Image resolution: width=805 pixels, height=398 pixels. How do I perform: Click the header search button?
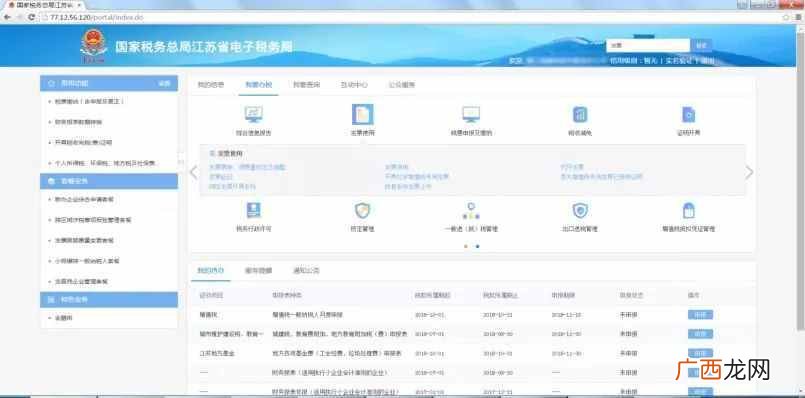point(701,45)
